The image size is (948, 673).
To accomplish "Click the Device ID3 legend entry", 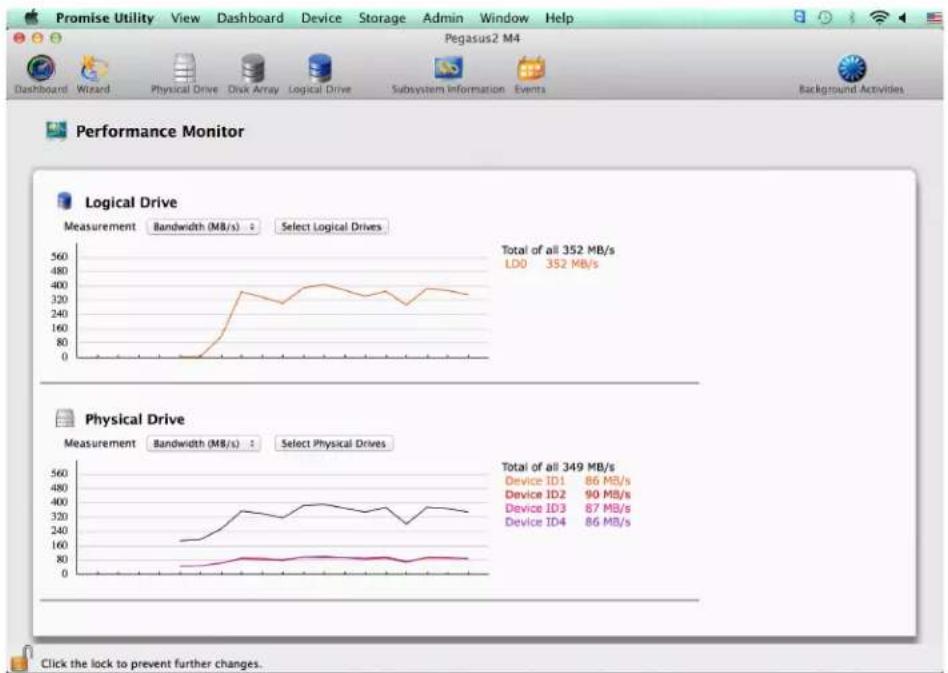I will tap(568, 509).
